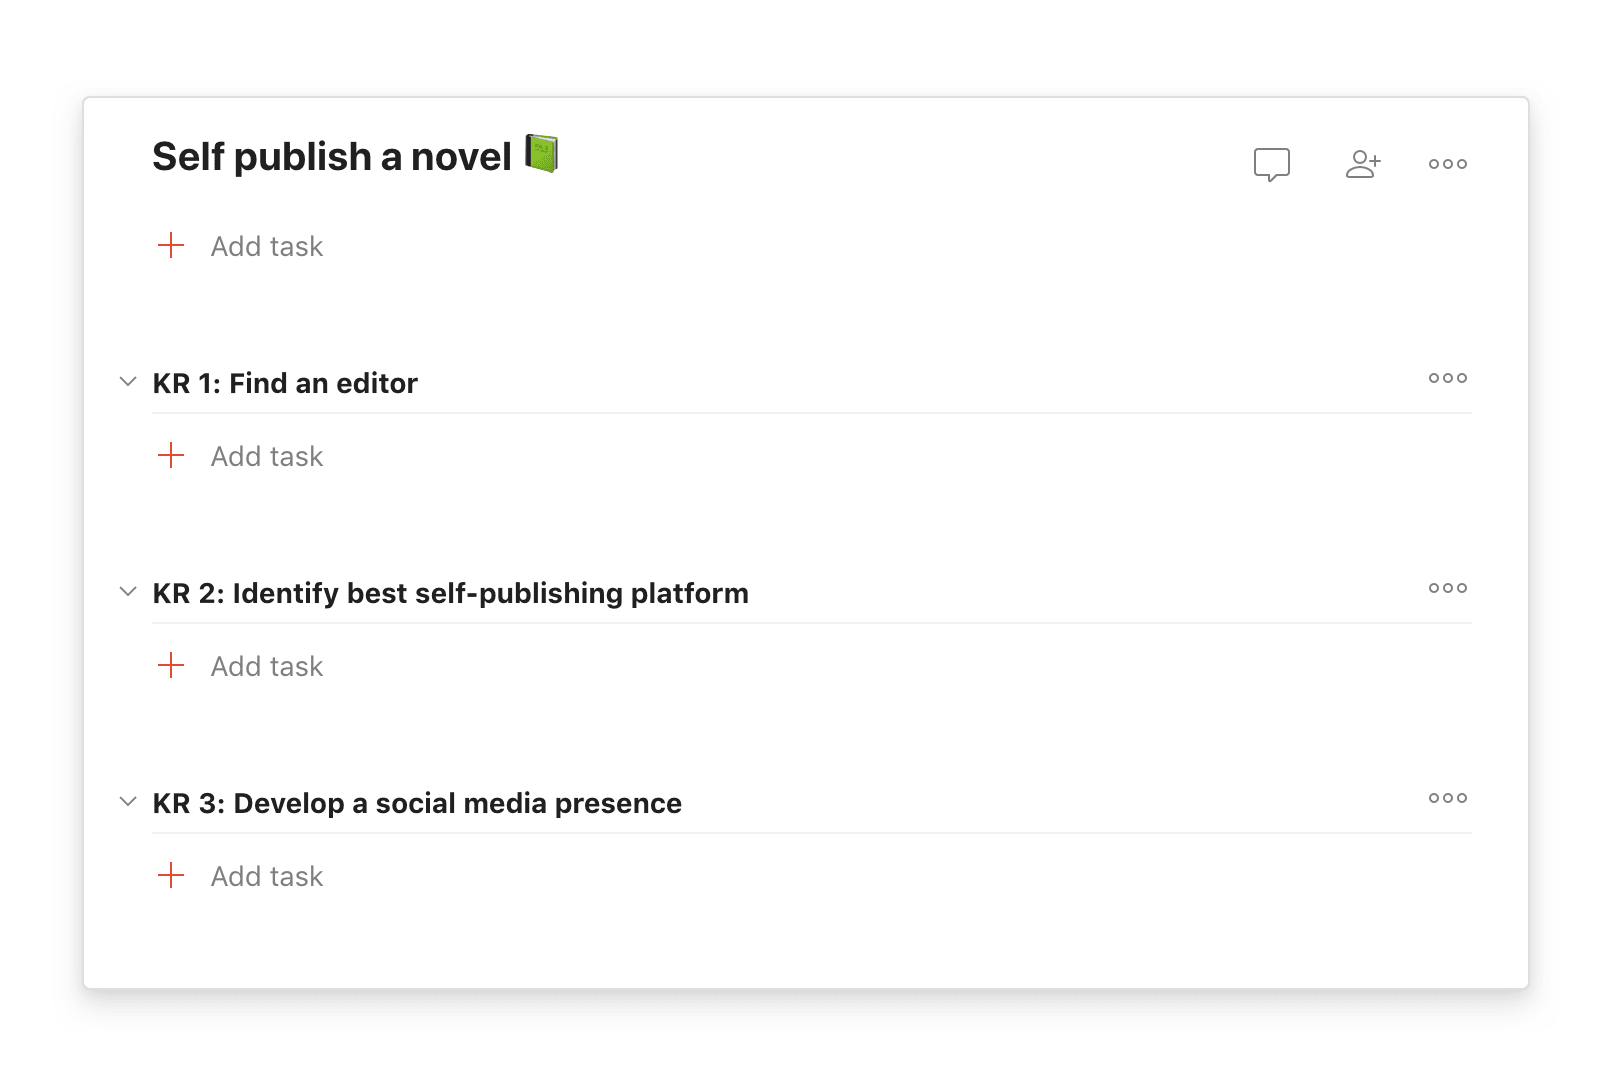Click Add task below KR 2 heading
Image resolution: width=1618 pixels, height=1086 pixels.
[266, 664]
